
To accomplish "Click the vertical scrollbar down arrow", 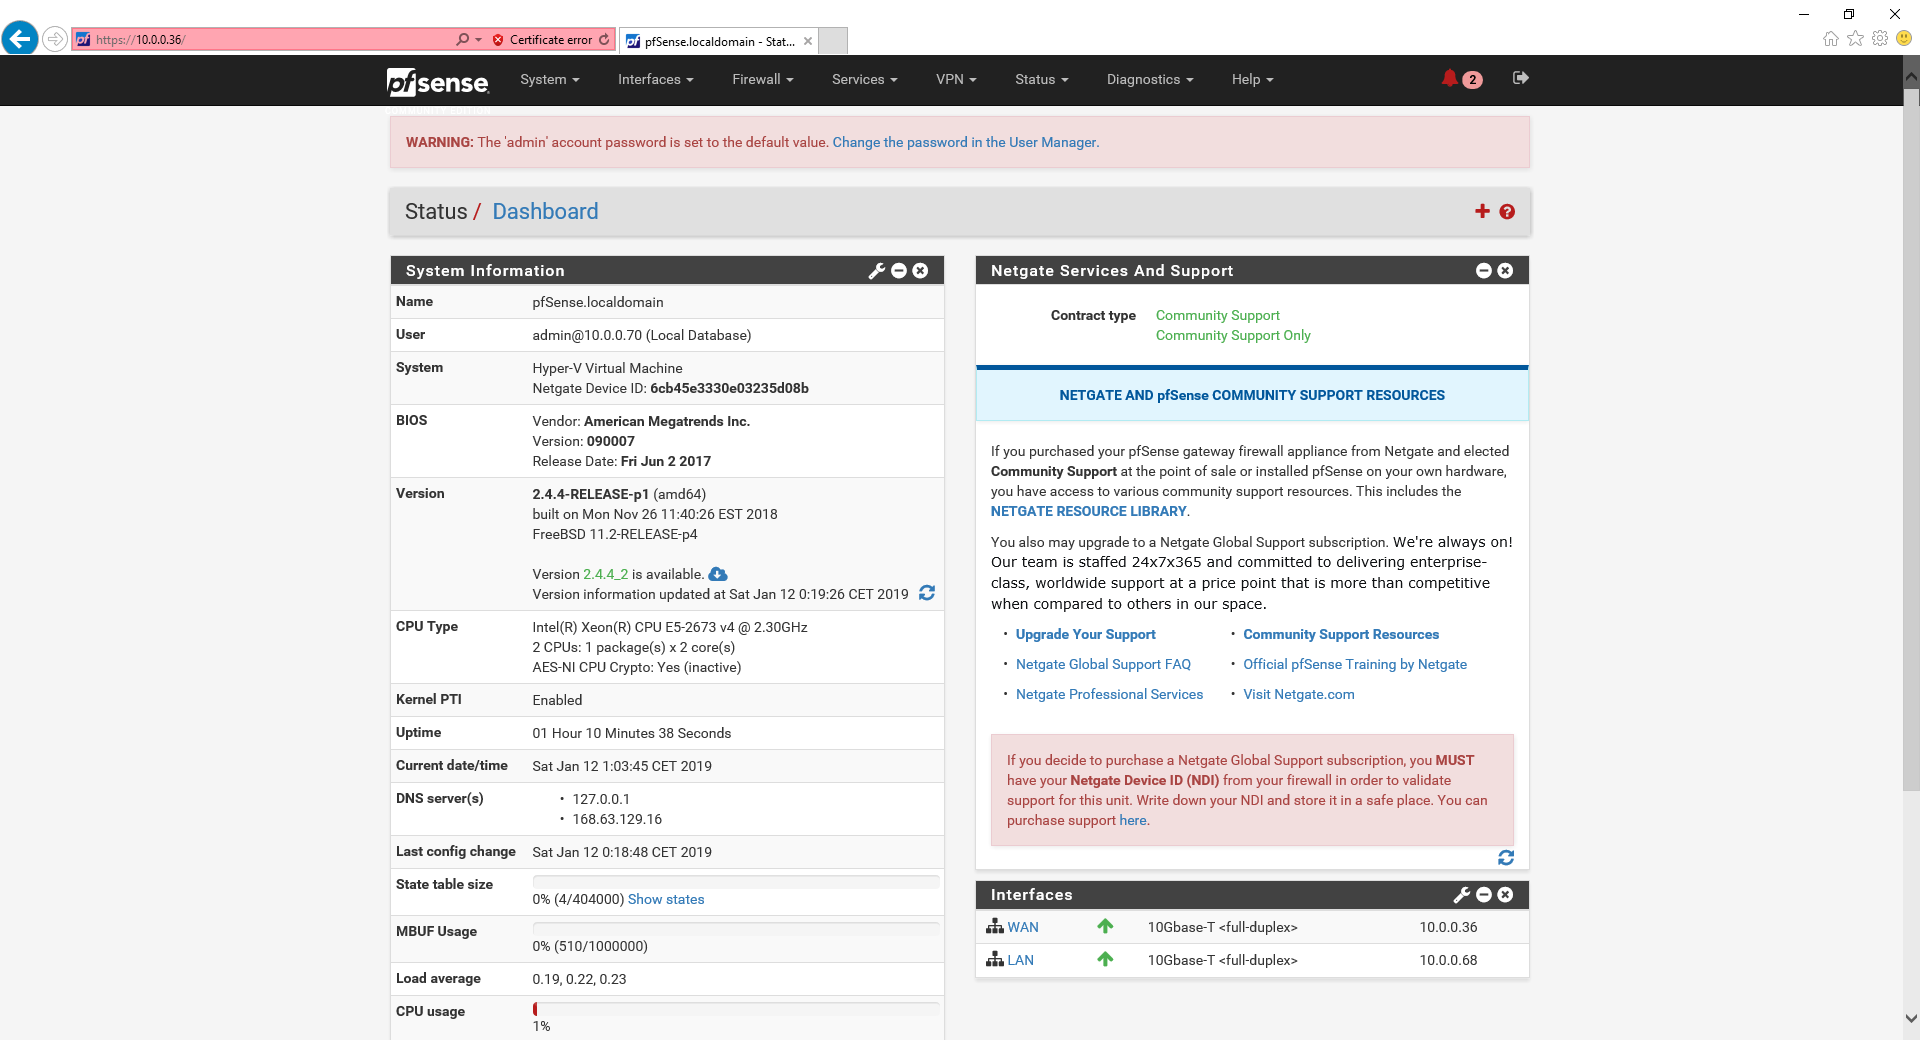I will click(x=1911, y=1018).
